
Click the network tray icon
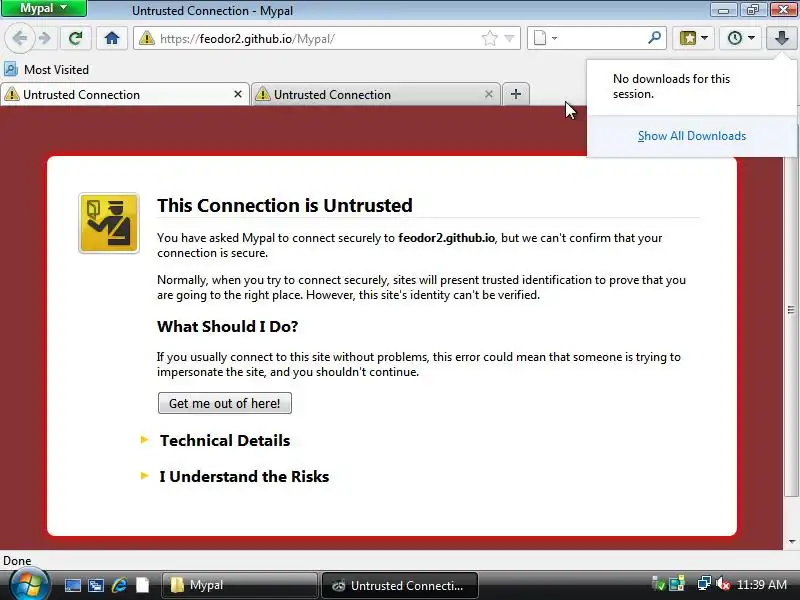704,583
